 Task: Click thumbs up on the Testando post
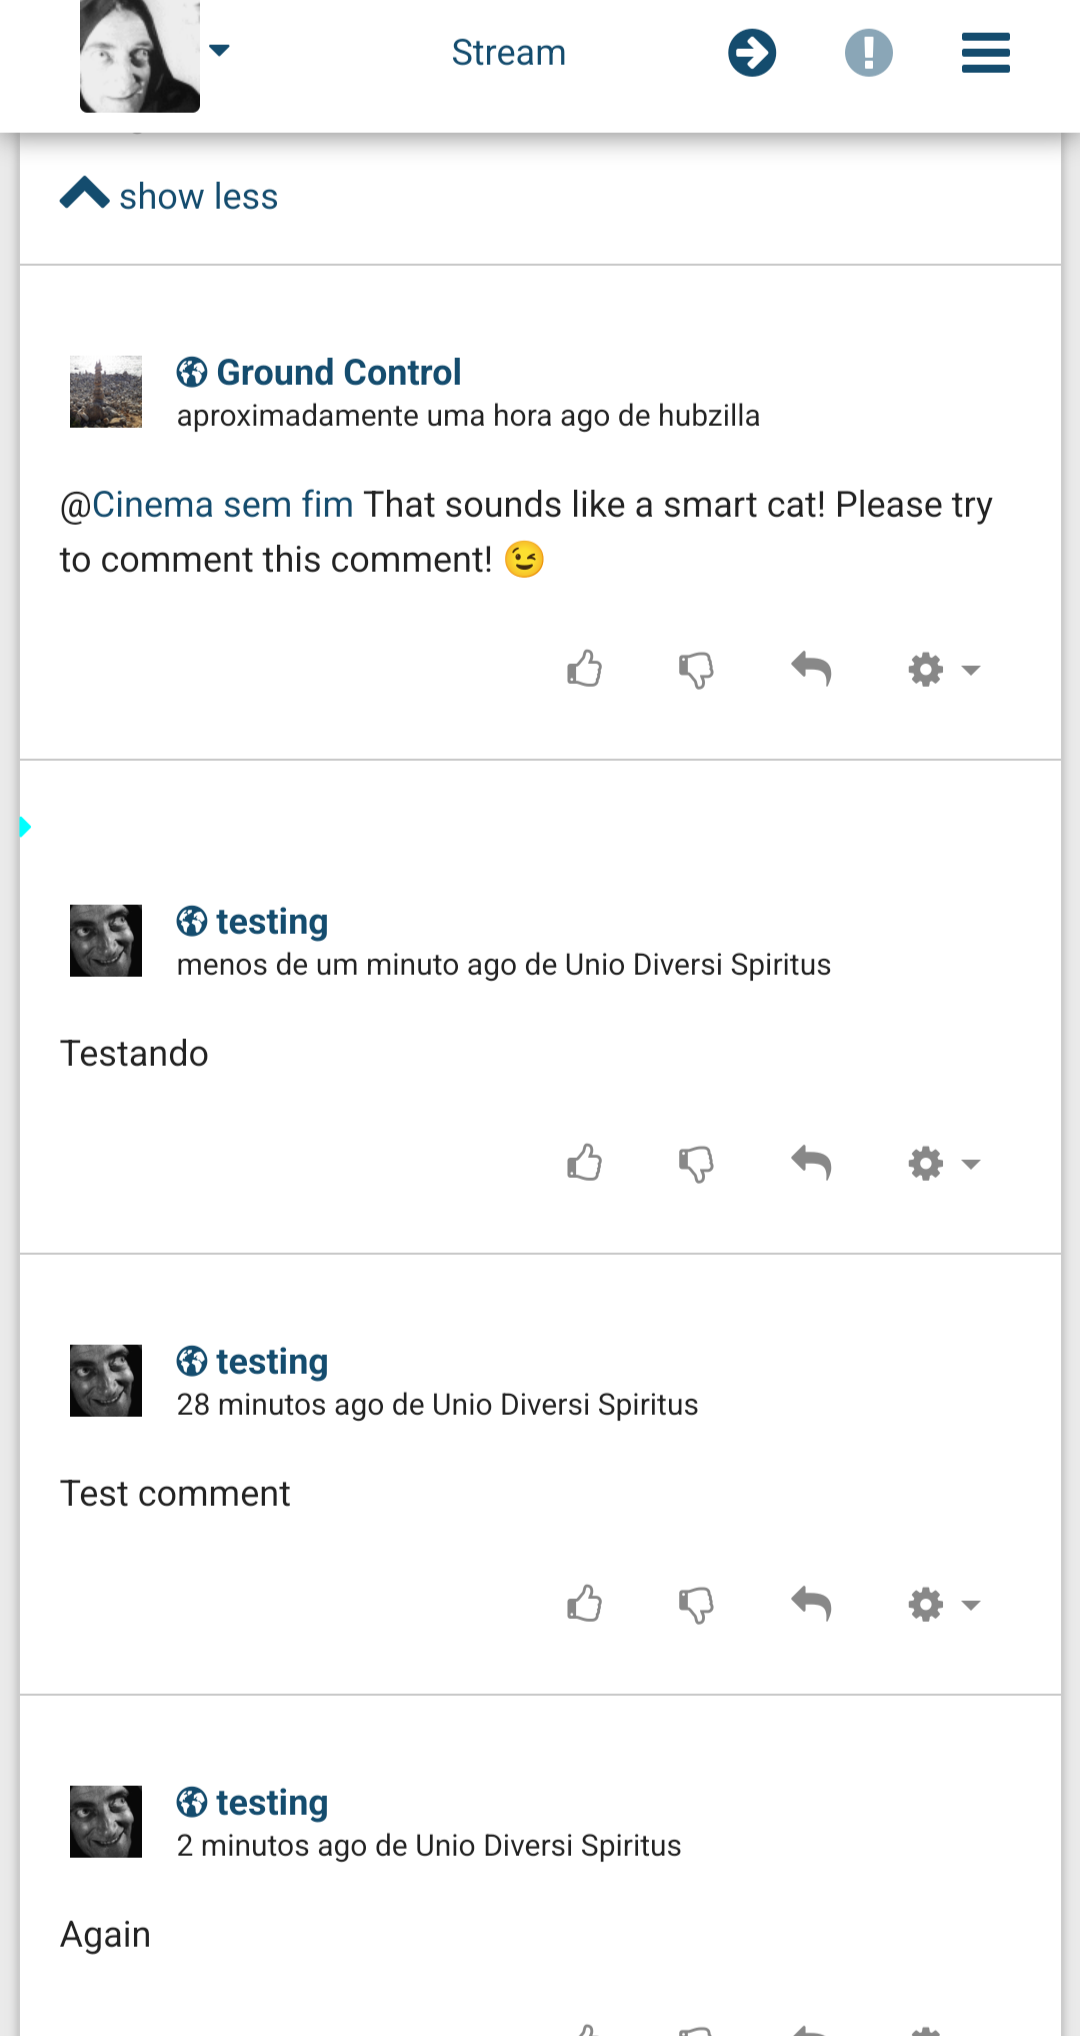tap(585, 1163)
